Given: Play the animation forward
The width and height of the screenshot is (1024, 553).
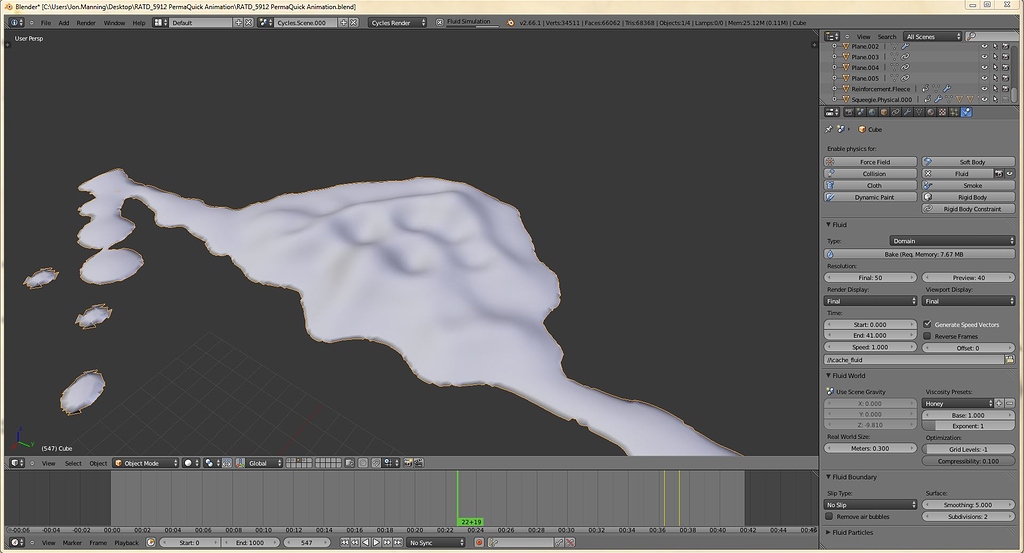Looking at the screenshot, I should tap(377, 543).
